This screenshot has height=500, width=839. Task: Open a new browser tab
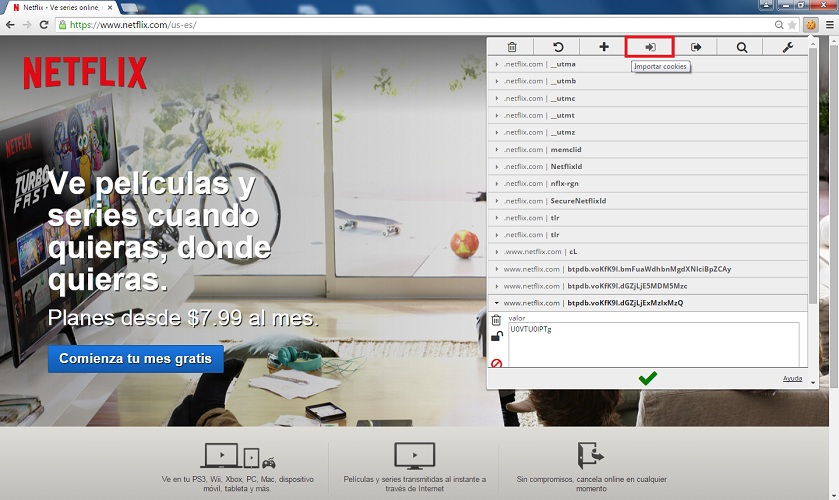tap(128, 8)
